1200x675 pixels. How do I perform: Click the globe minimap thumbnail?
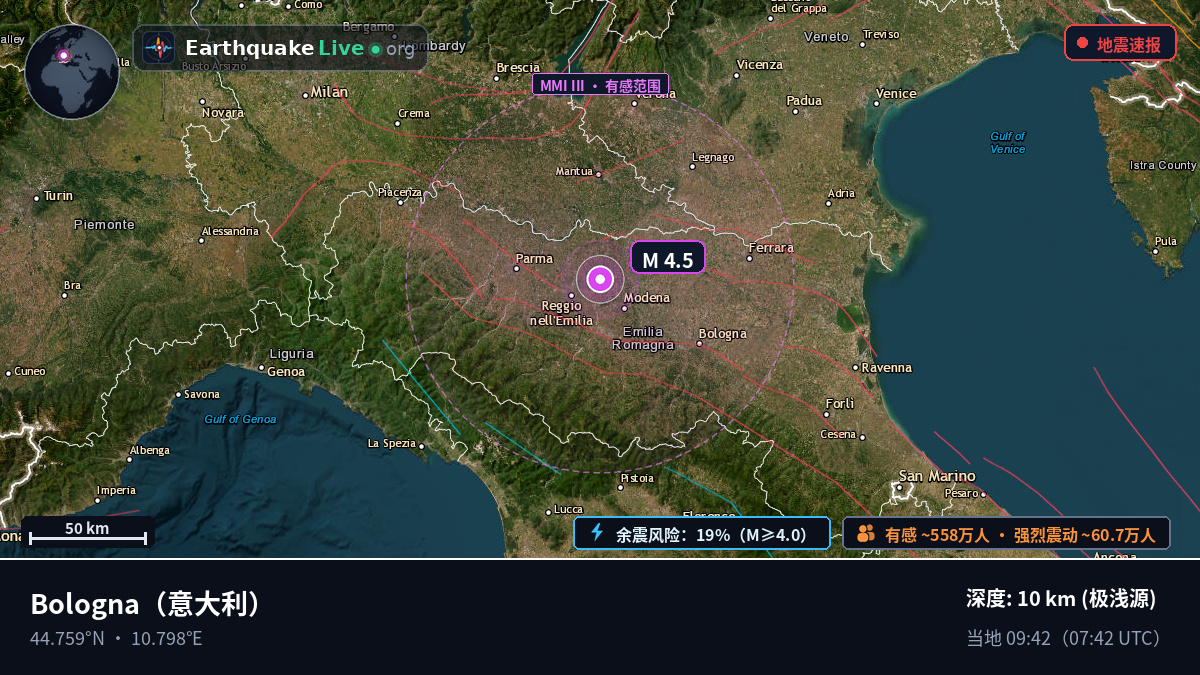coord(72,72)
